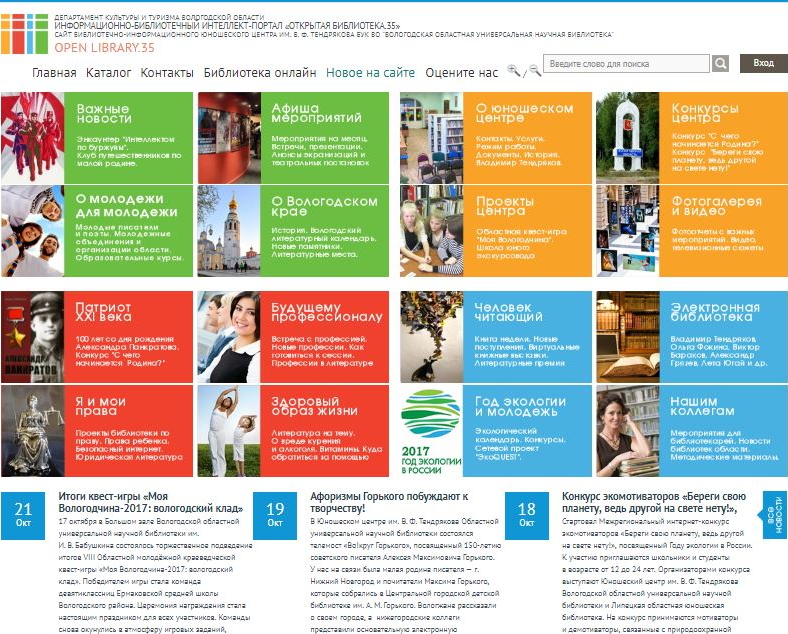The image size is (788, 634).
Task: Click the bell tower thumbnail image
Action: coord(229,231)
